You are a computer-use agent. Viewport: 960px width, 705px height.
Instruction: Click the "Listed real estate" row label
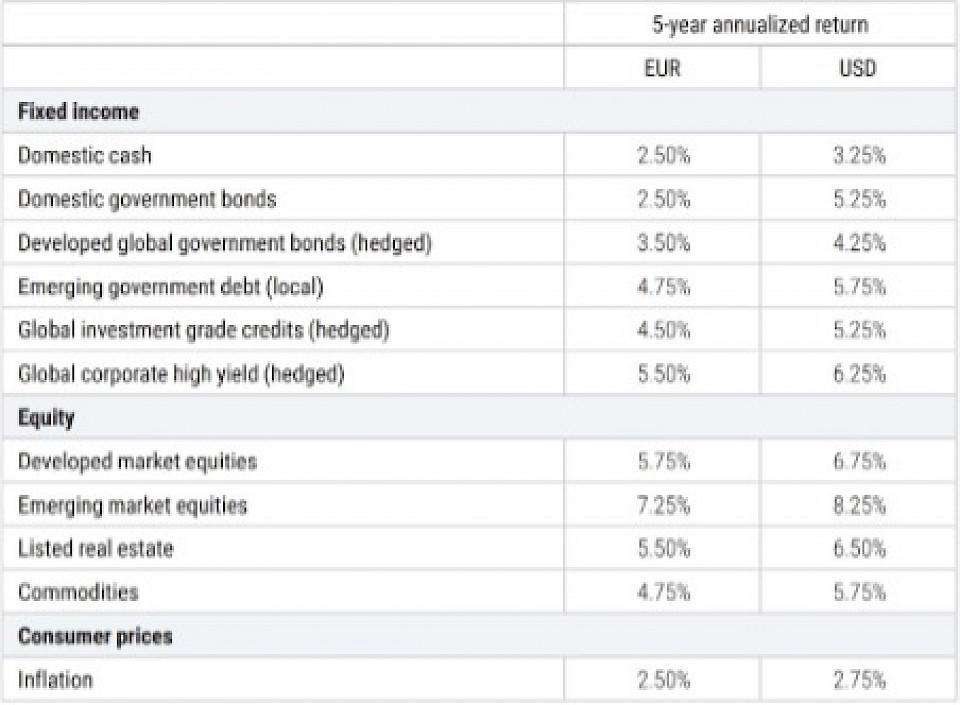(x=95, y=549)
